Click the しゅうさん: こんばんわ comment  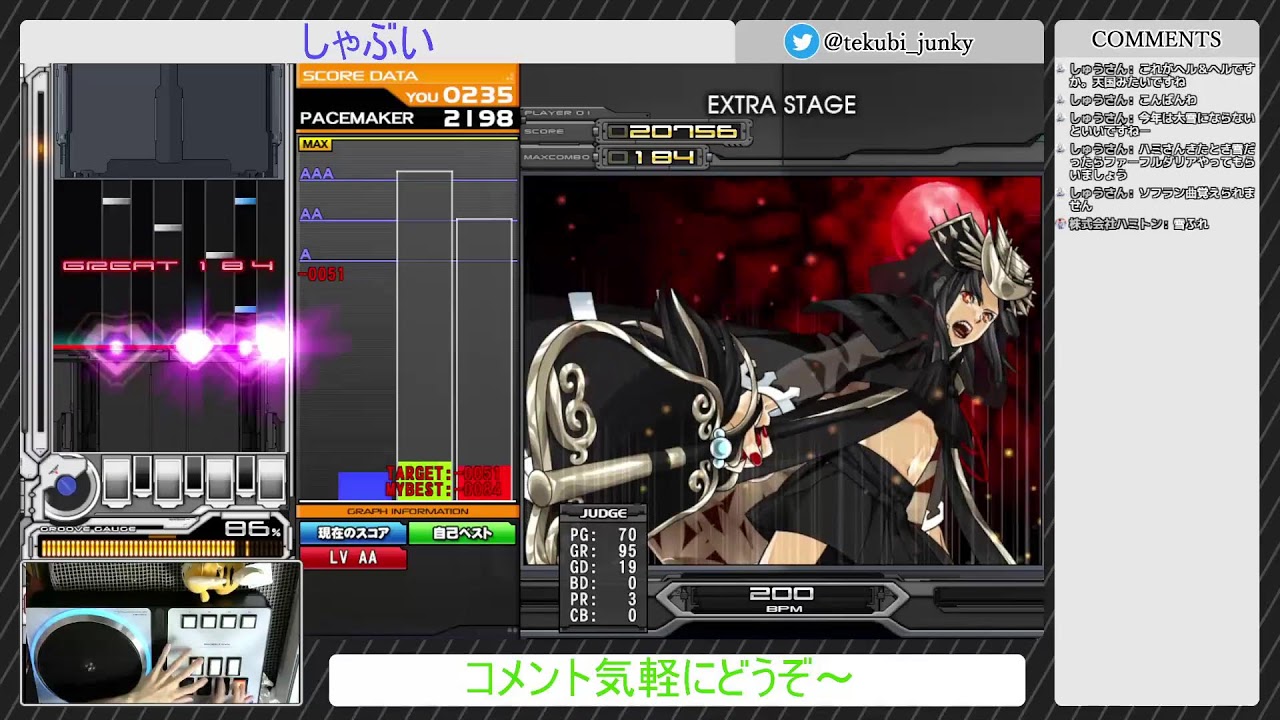1133,100
